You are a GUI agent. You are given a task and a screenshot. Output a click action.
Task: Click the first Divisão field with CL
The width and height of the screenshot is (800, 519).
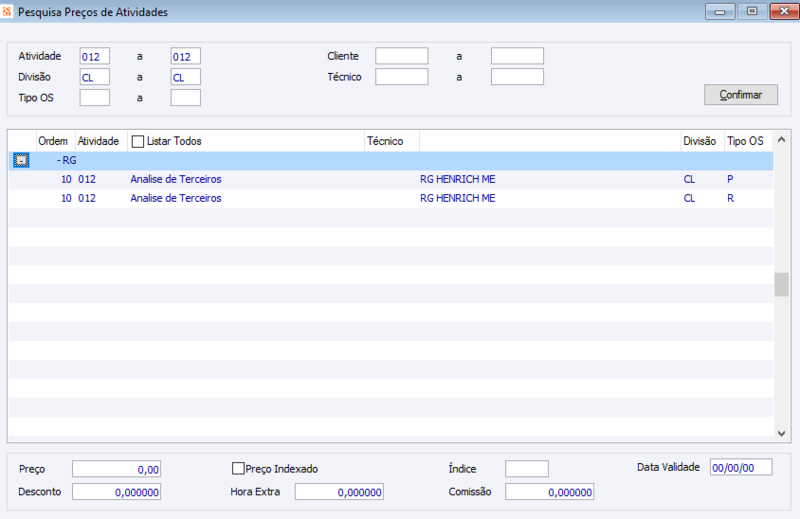point(94,77)
